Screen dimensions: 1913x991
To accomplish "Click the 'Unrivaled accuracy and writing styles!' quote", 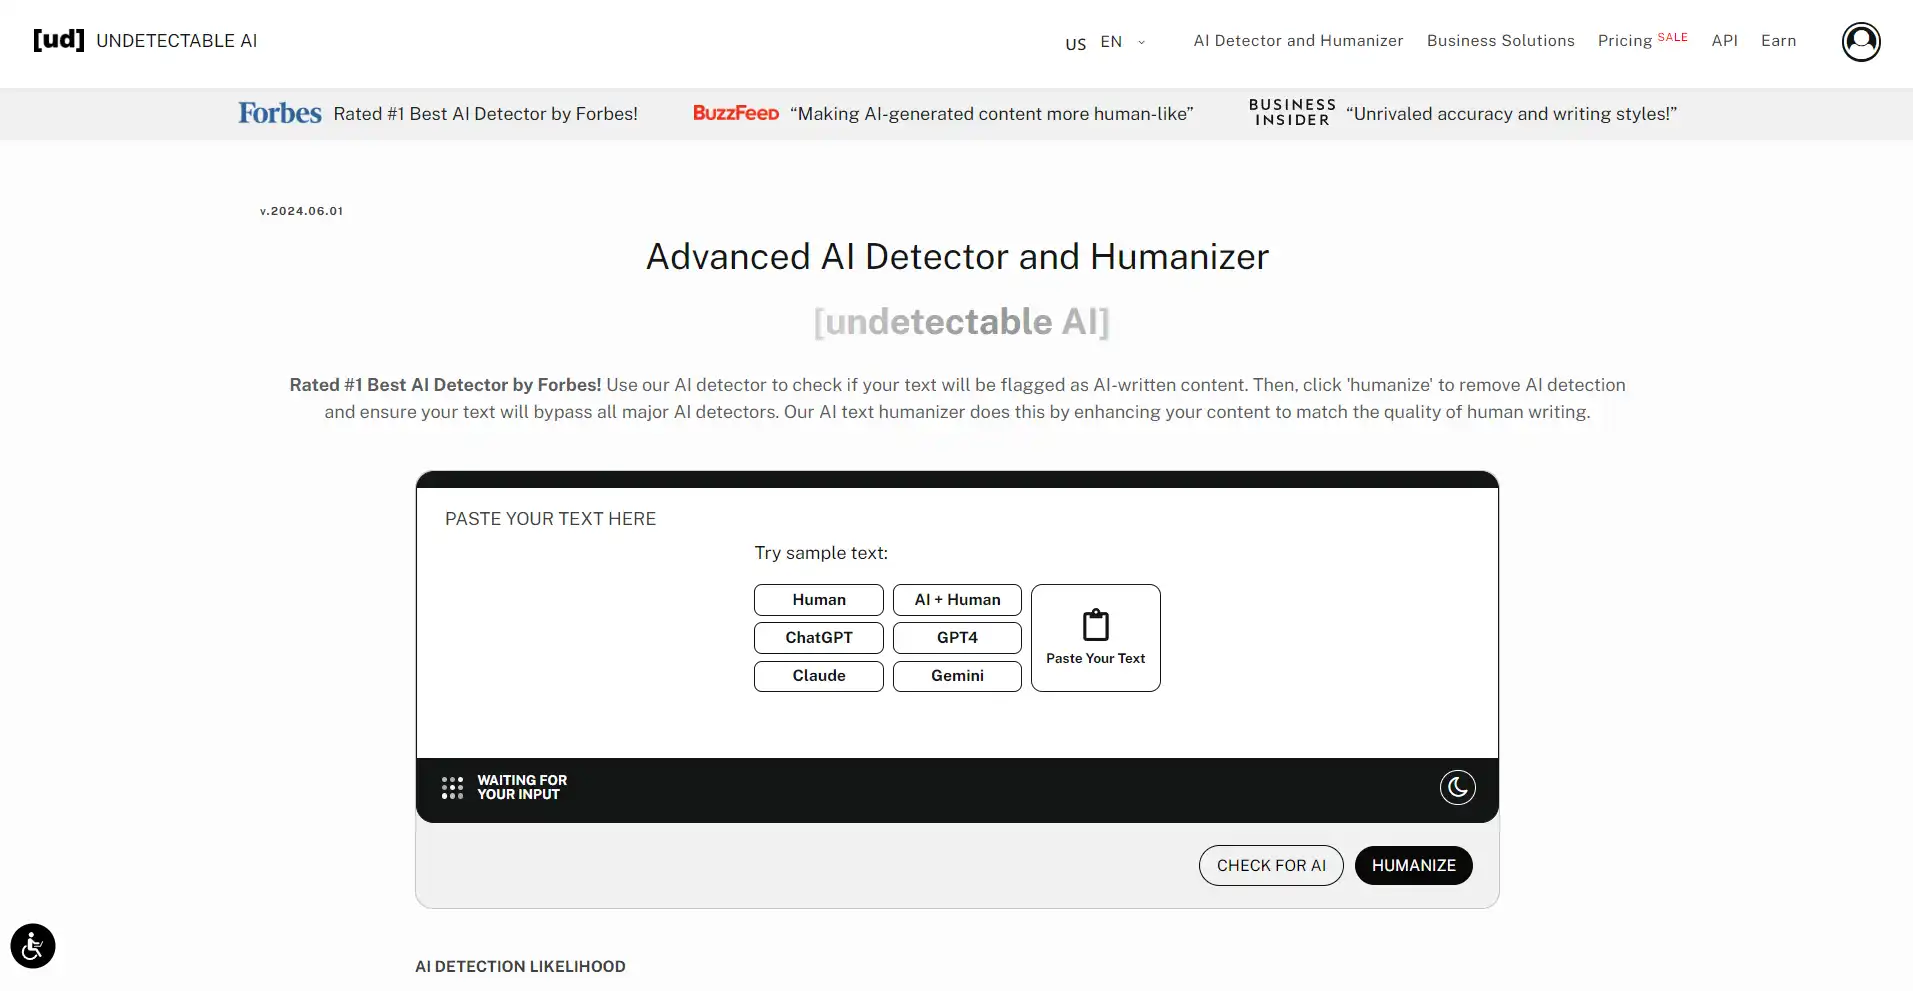I will (1511, 114).
